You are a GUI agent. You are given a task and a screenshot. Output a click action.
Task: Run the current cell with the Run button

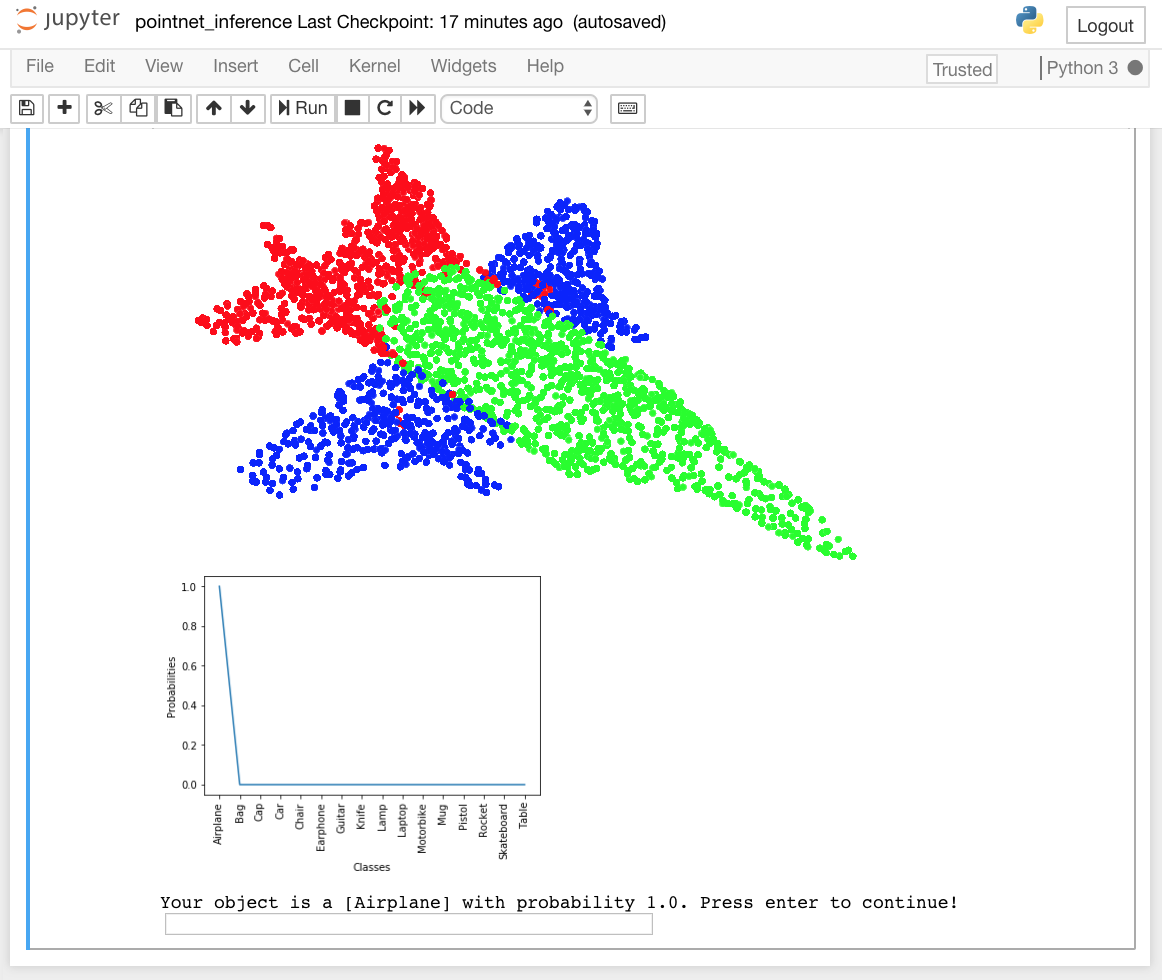pyautogui.click(x=302, y=108)
